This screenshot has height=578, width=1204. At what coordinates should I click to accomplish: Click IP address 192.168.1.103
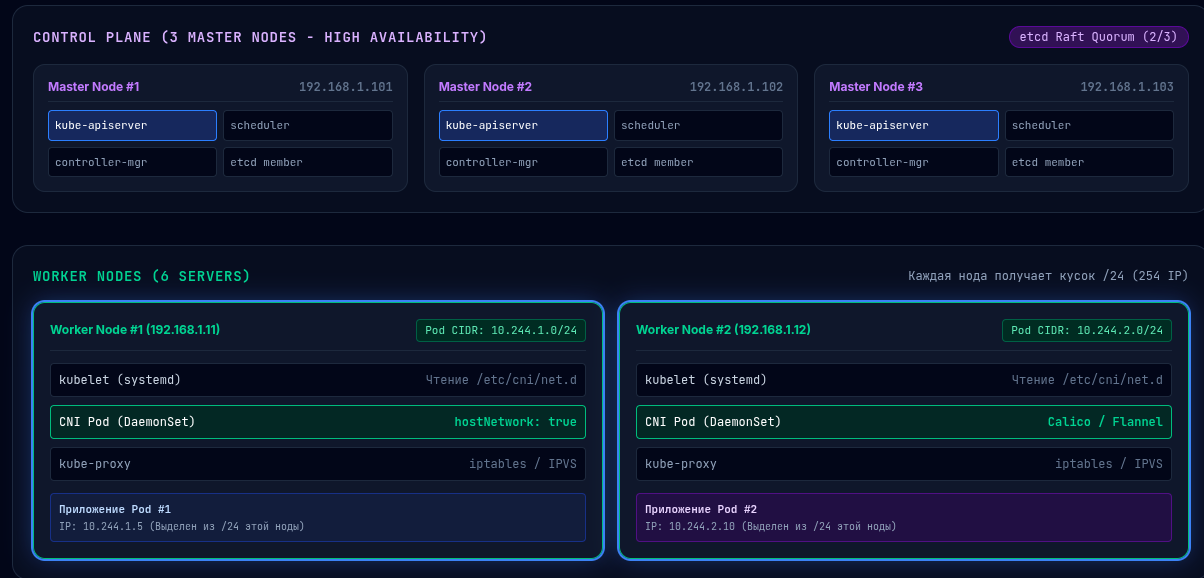pos(1127,87)
